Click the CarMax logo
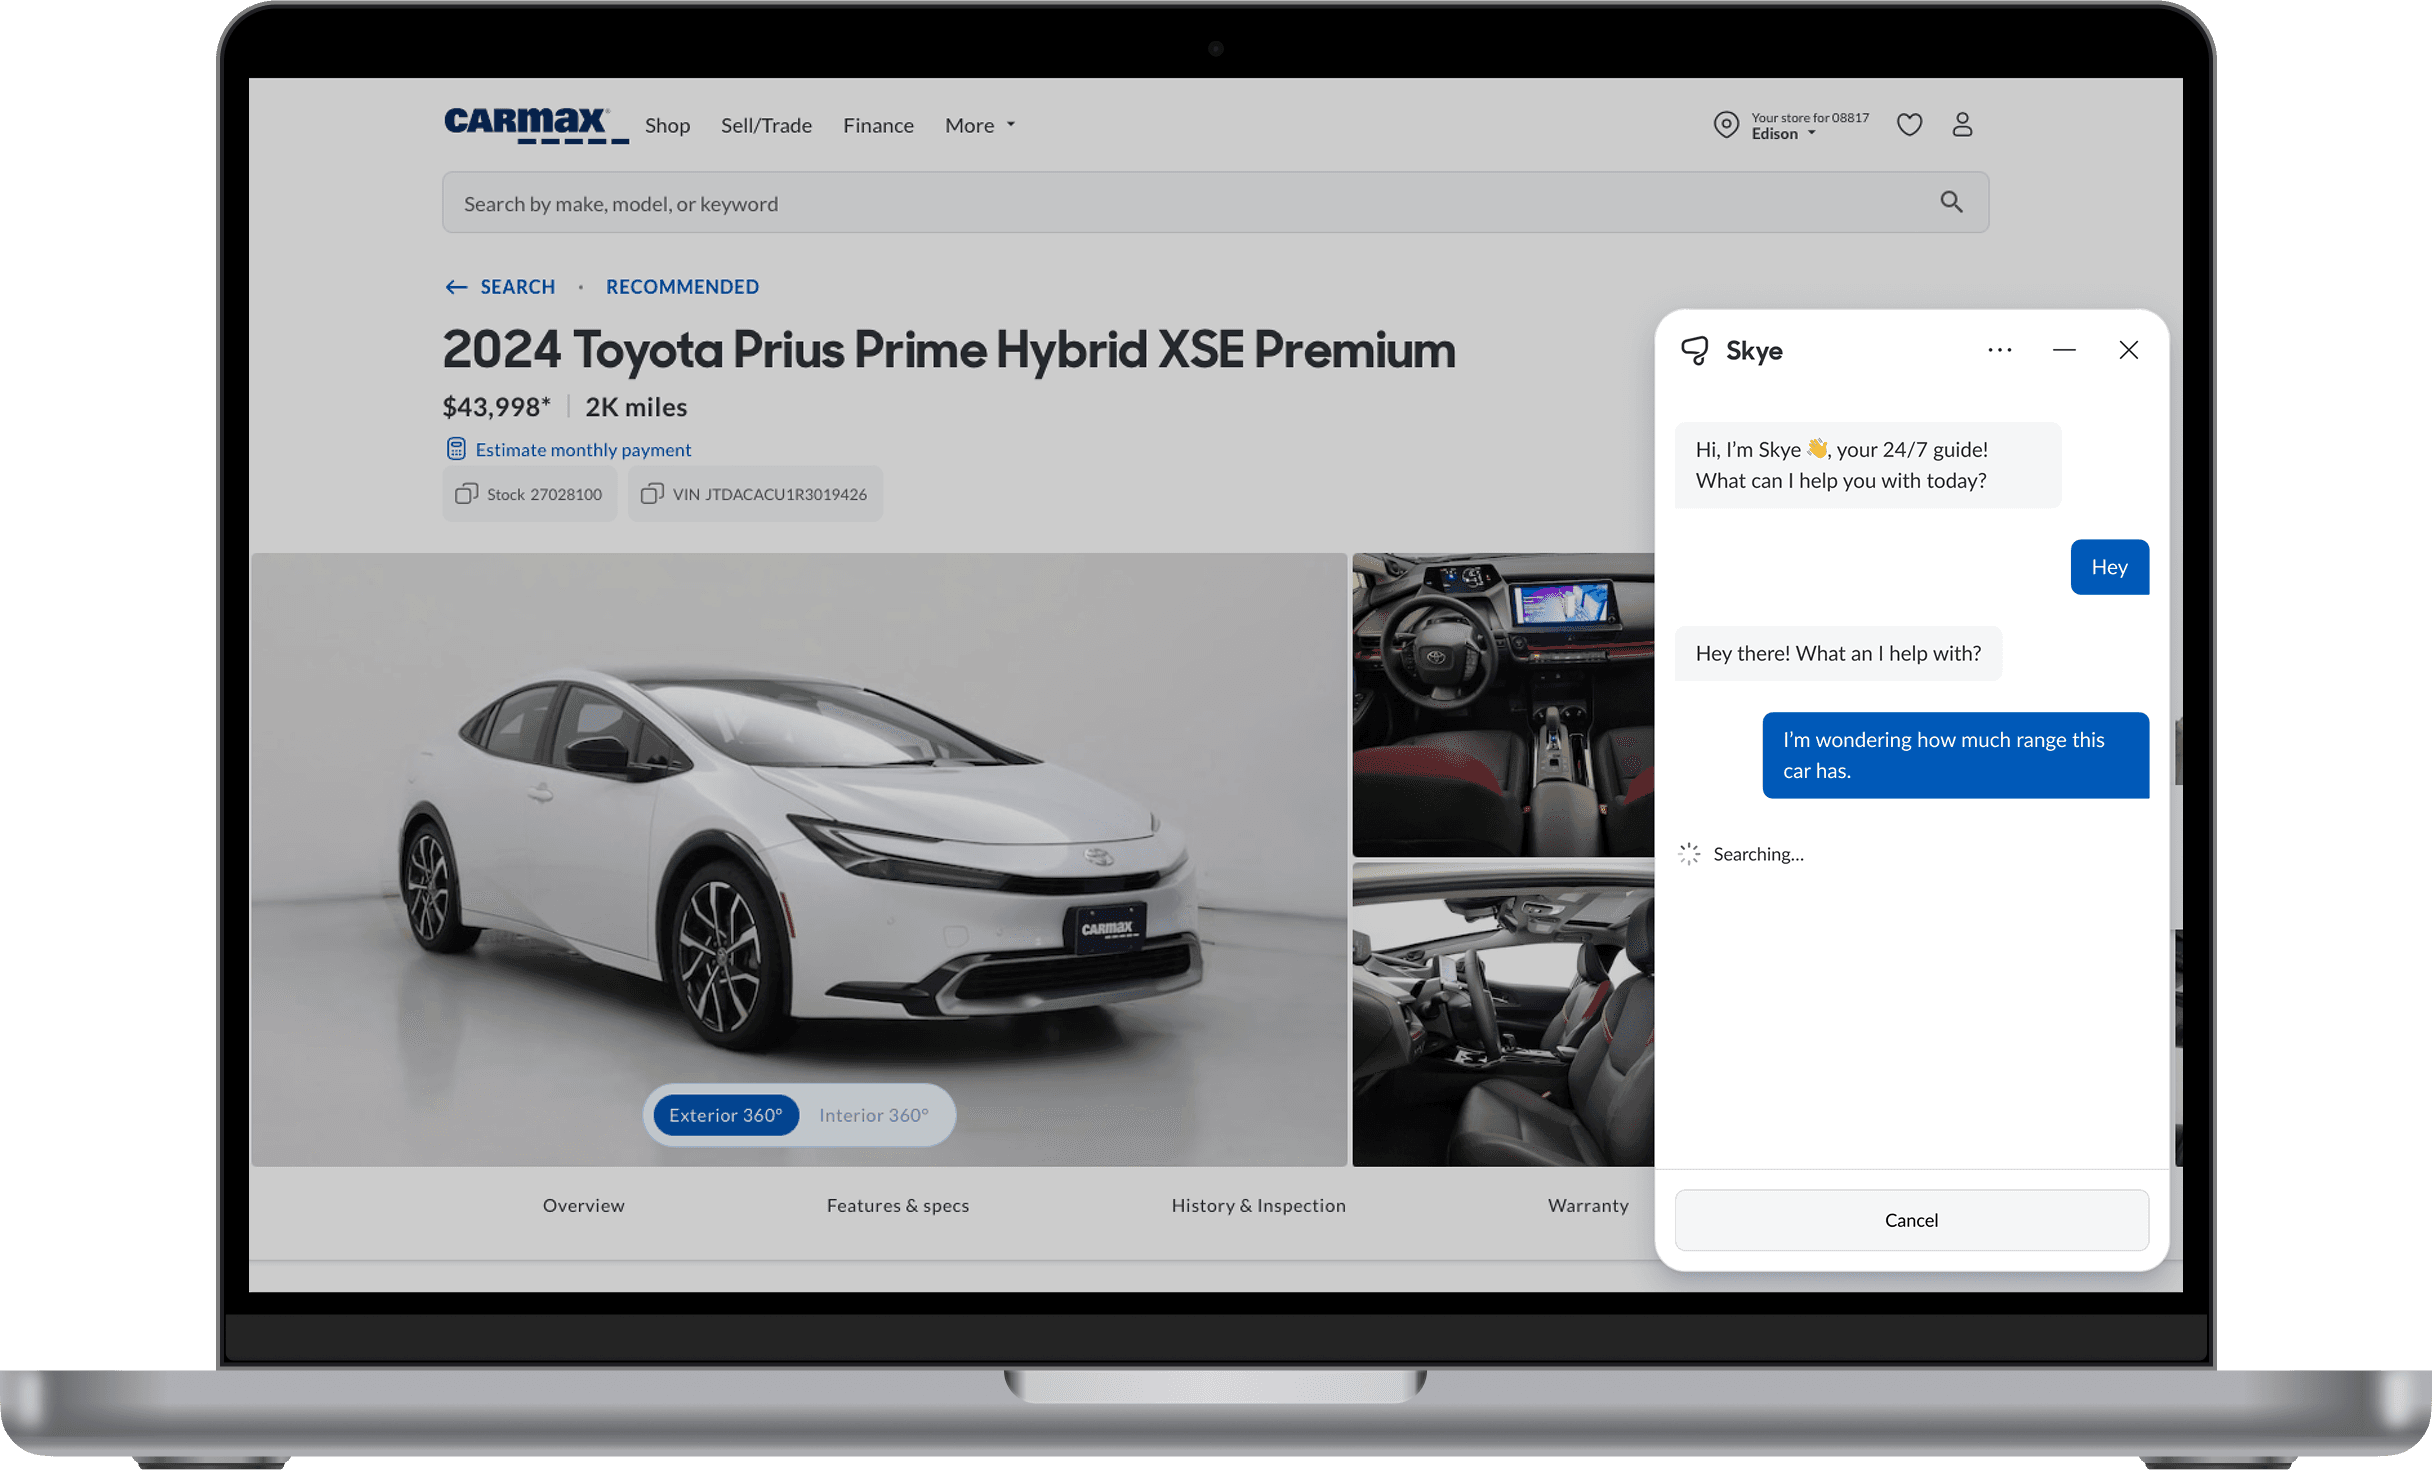This screenshot has height=1470, width=2432. click(x=536, y=125)
